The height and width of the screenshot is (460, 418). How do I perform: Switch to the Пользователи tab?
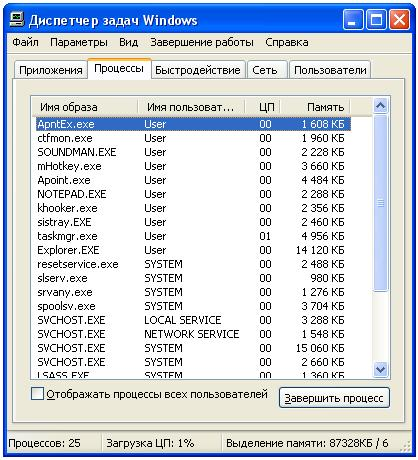330,70
